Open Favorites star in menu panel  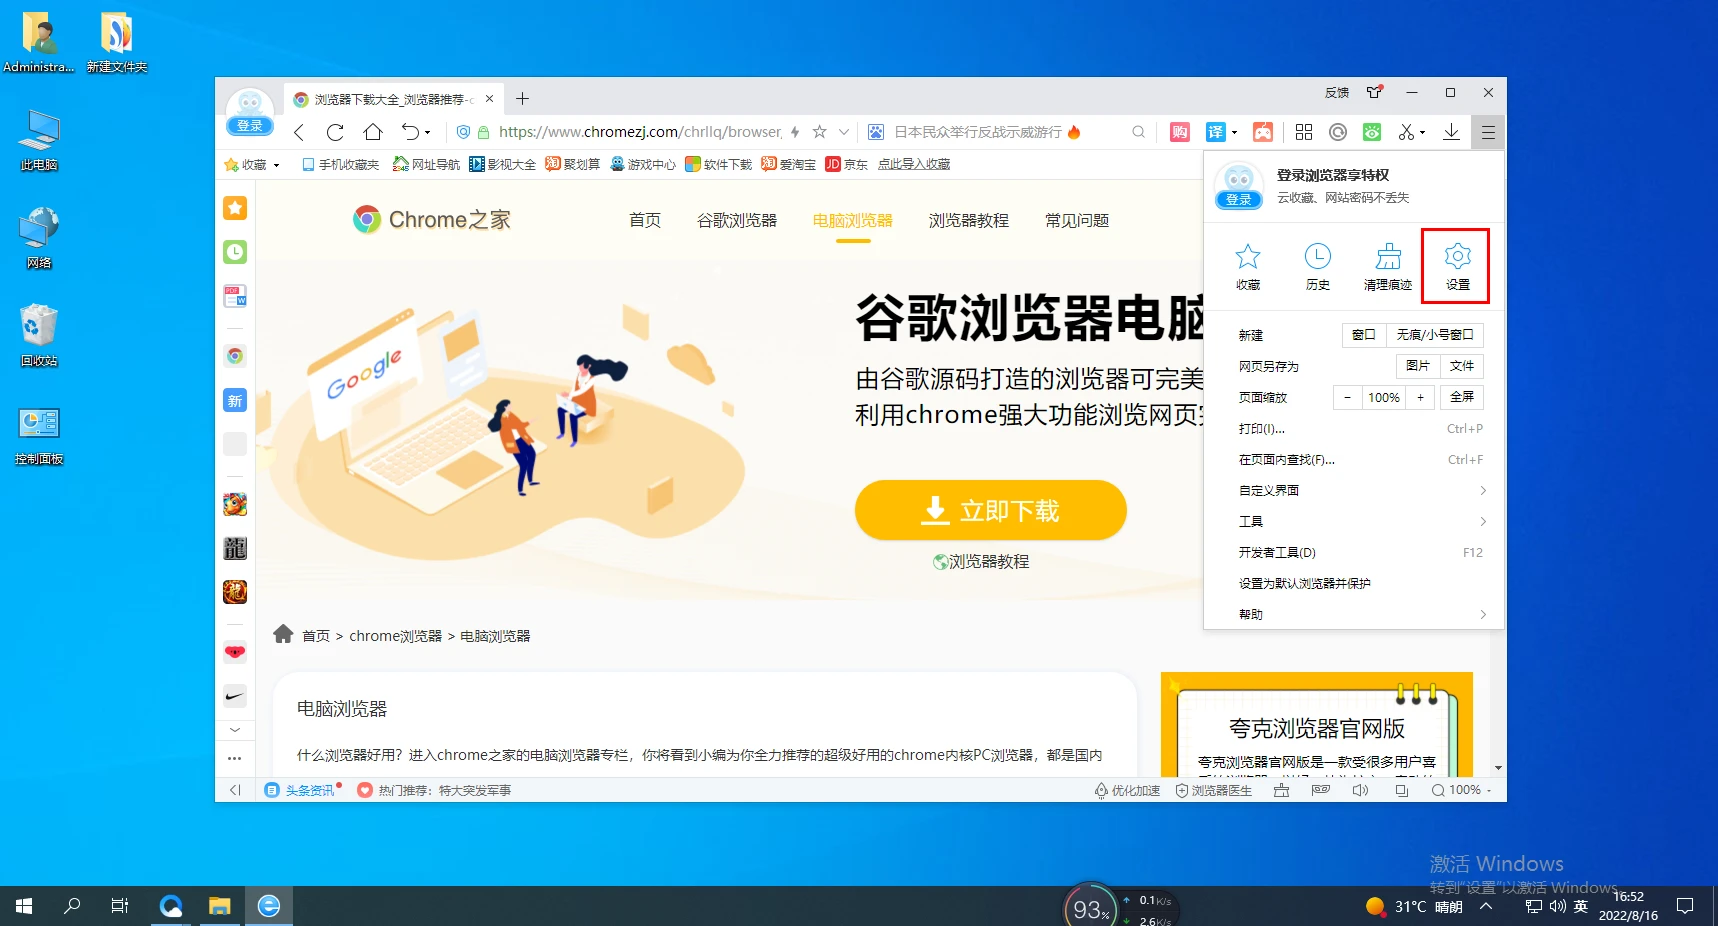[1248, 266]
